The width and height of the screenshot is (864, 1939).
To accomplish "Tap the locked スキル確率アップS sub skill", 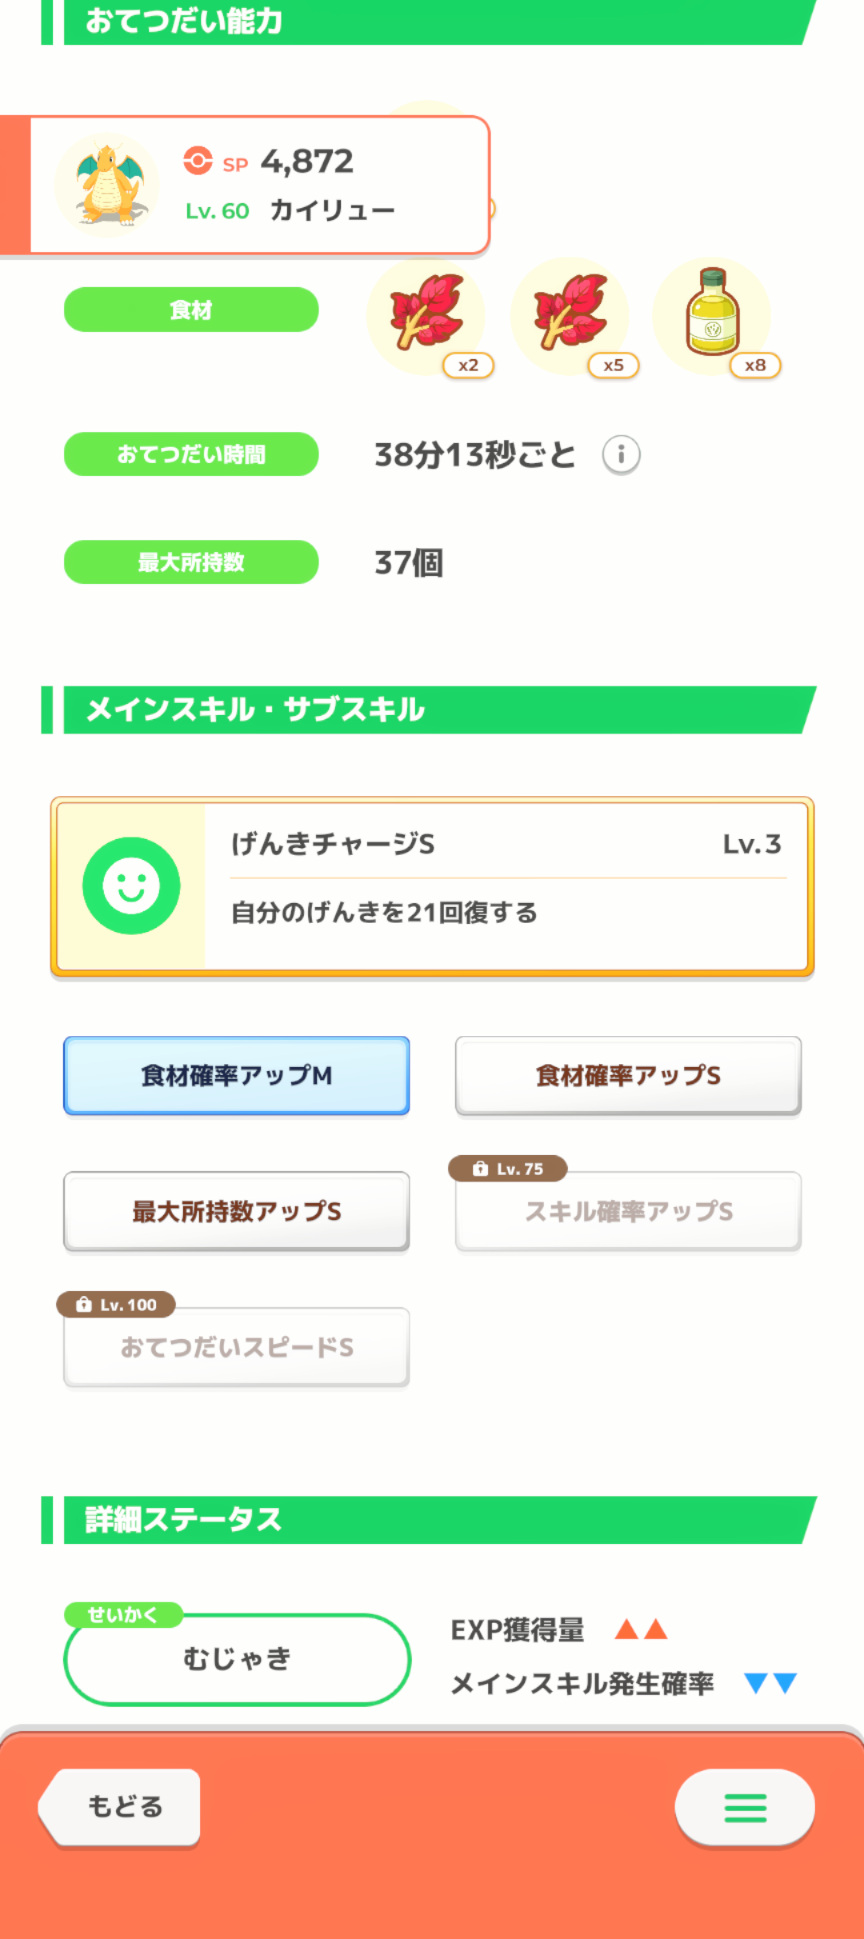I will (x=628, y=1212).
